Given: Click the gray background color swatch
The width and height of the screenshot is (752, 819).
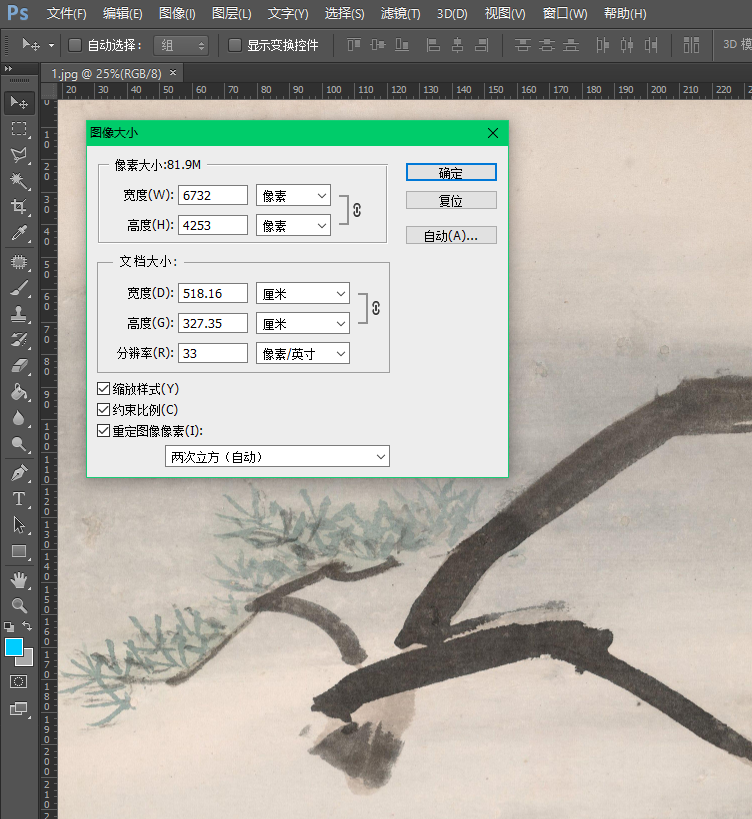Looking at the screenshot, I should pyautogui.click(x=27, y=659).
